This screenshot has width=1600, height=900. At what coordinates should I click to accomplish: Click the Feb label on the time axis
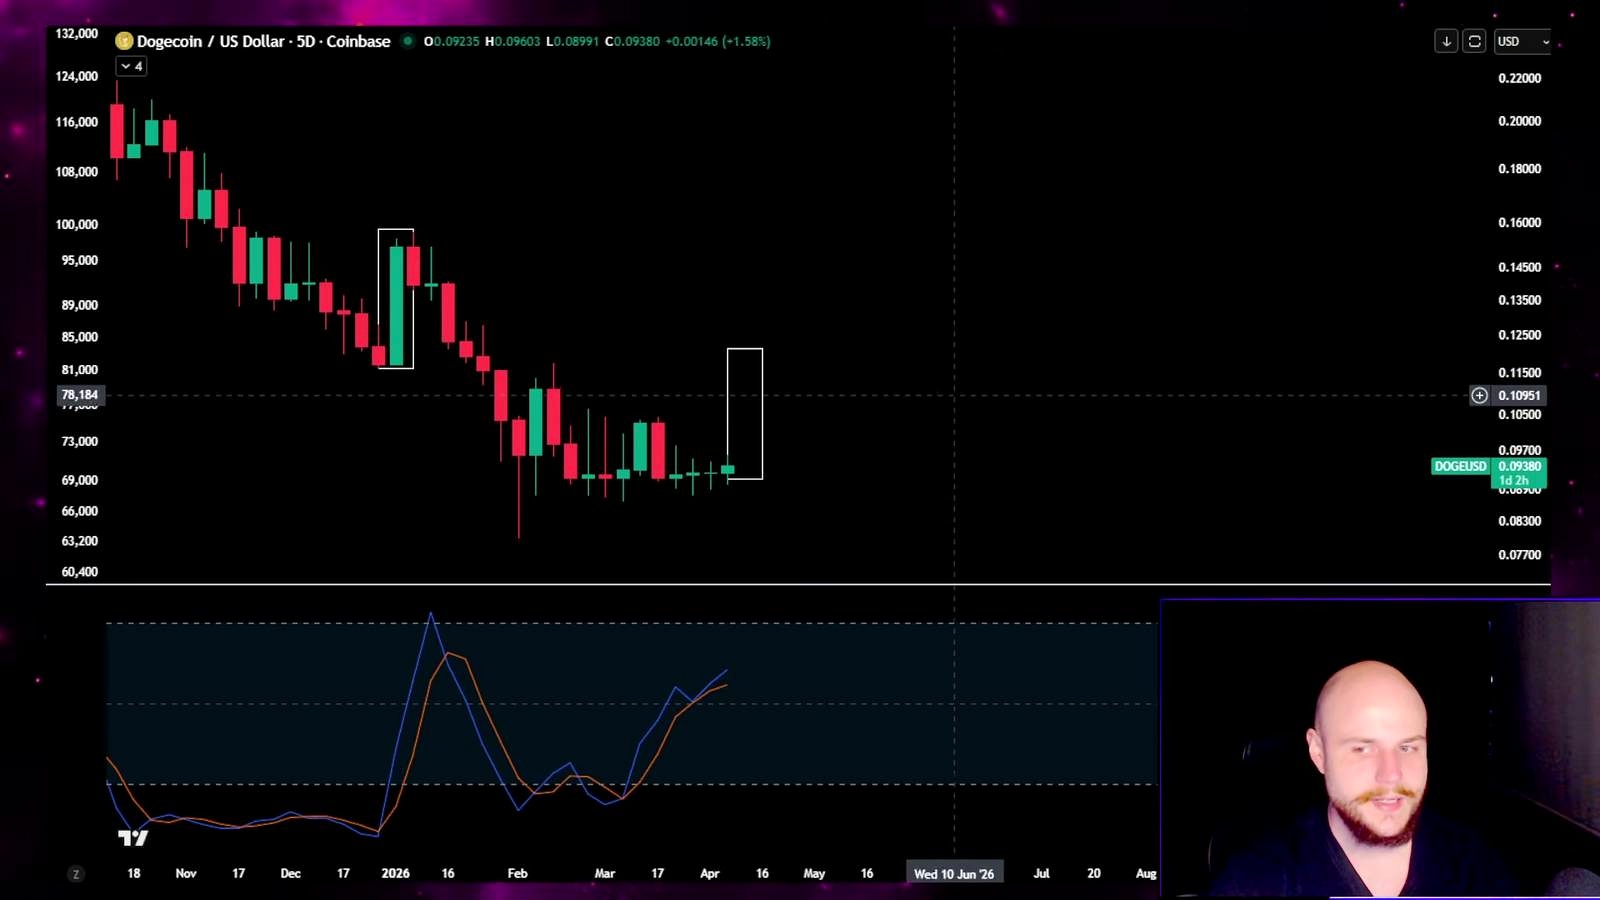pos(517,873)
